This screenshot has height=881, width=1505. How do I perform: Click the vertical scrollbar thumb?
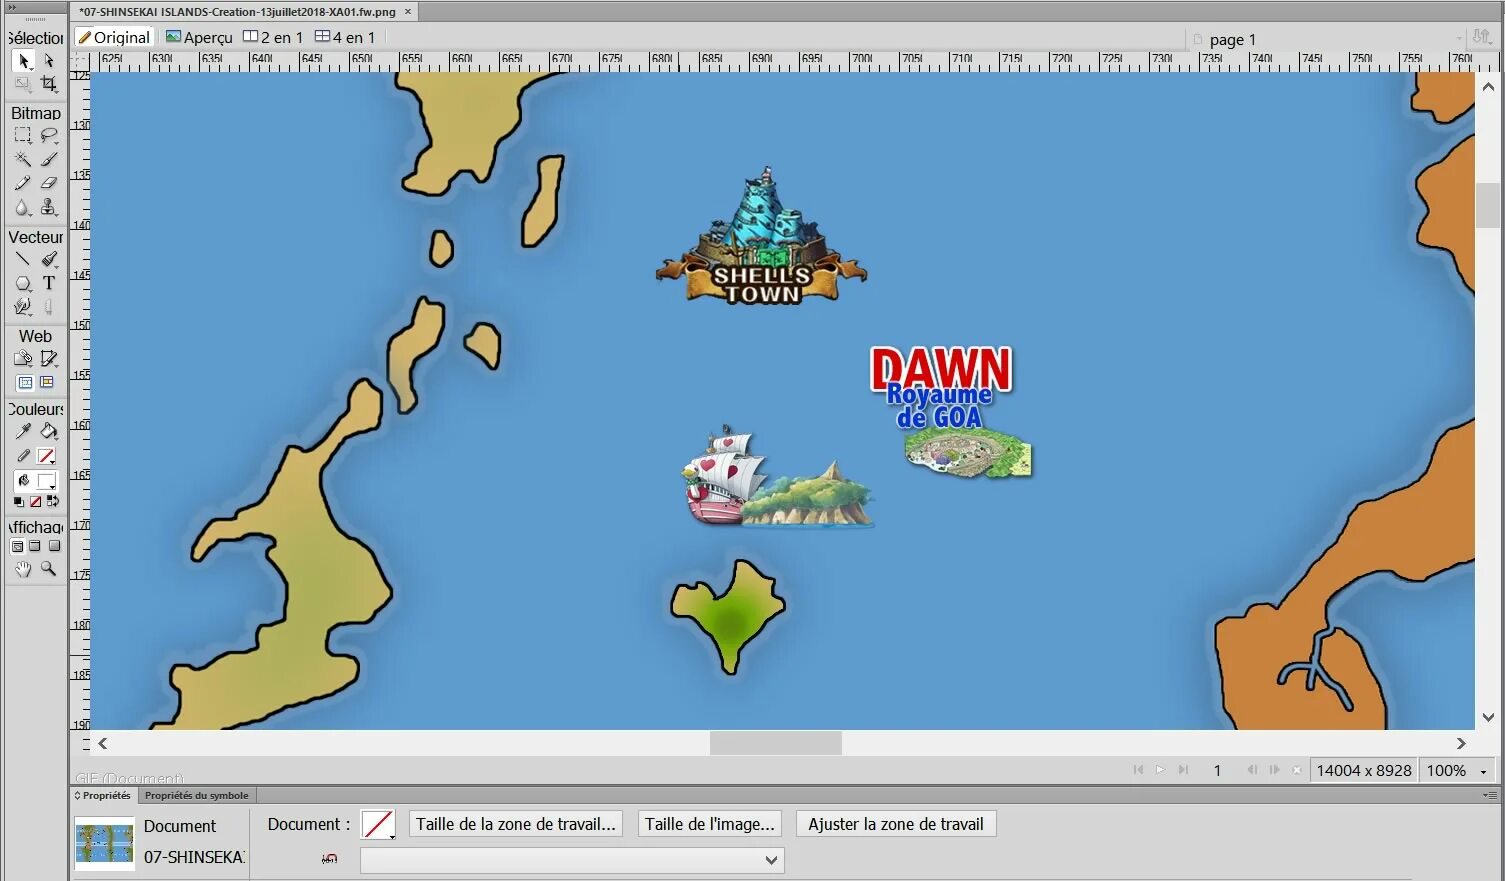click(x=1488, y=205)
